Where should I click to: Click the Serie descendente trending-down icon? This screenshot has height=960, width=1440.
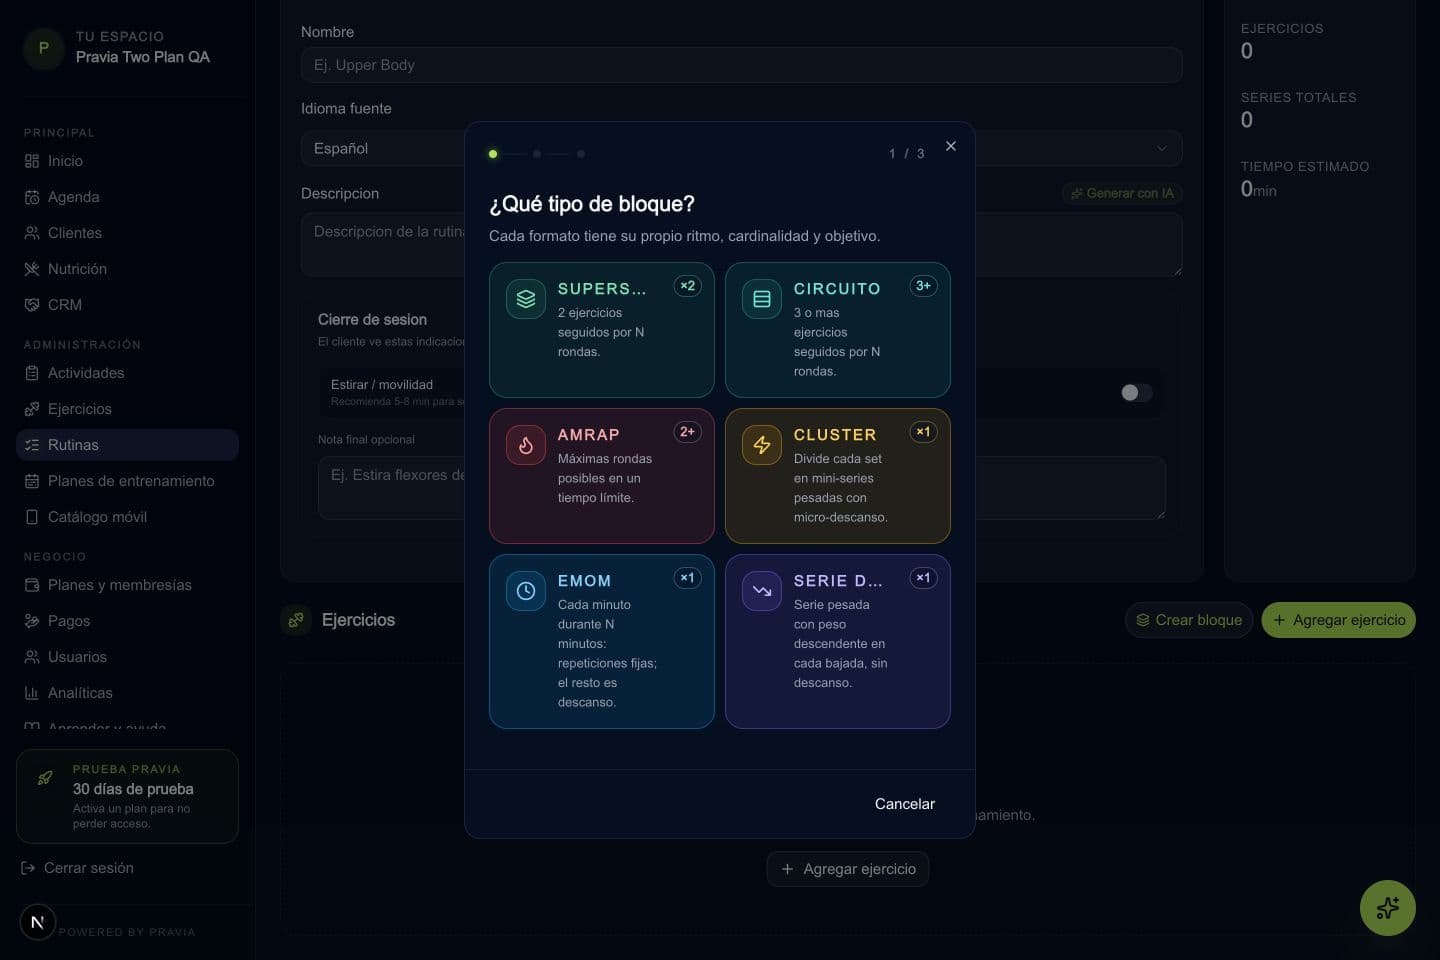pos(761,590)
